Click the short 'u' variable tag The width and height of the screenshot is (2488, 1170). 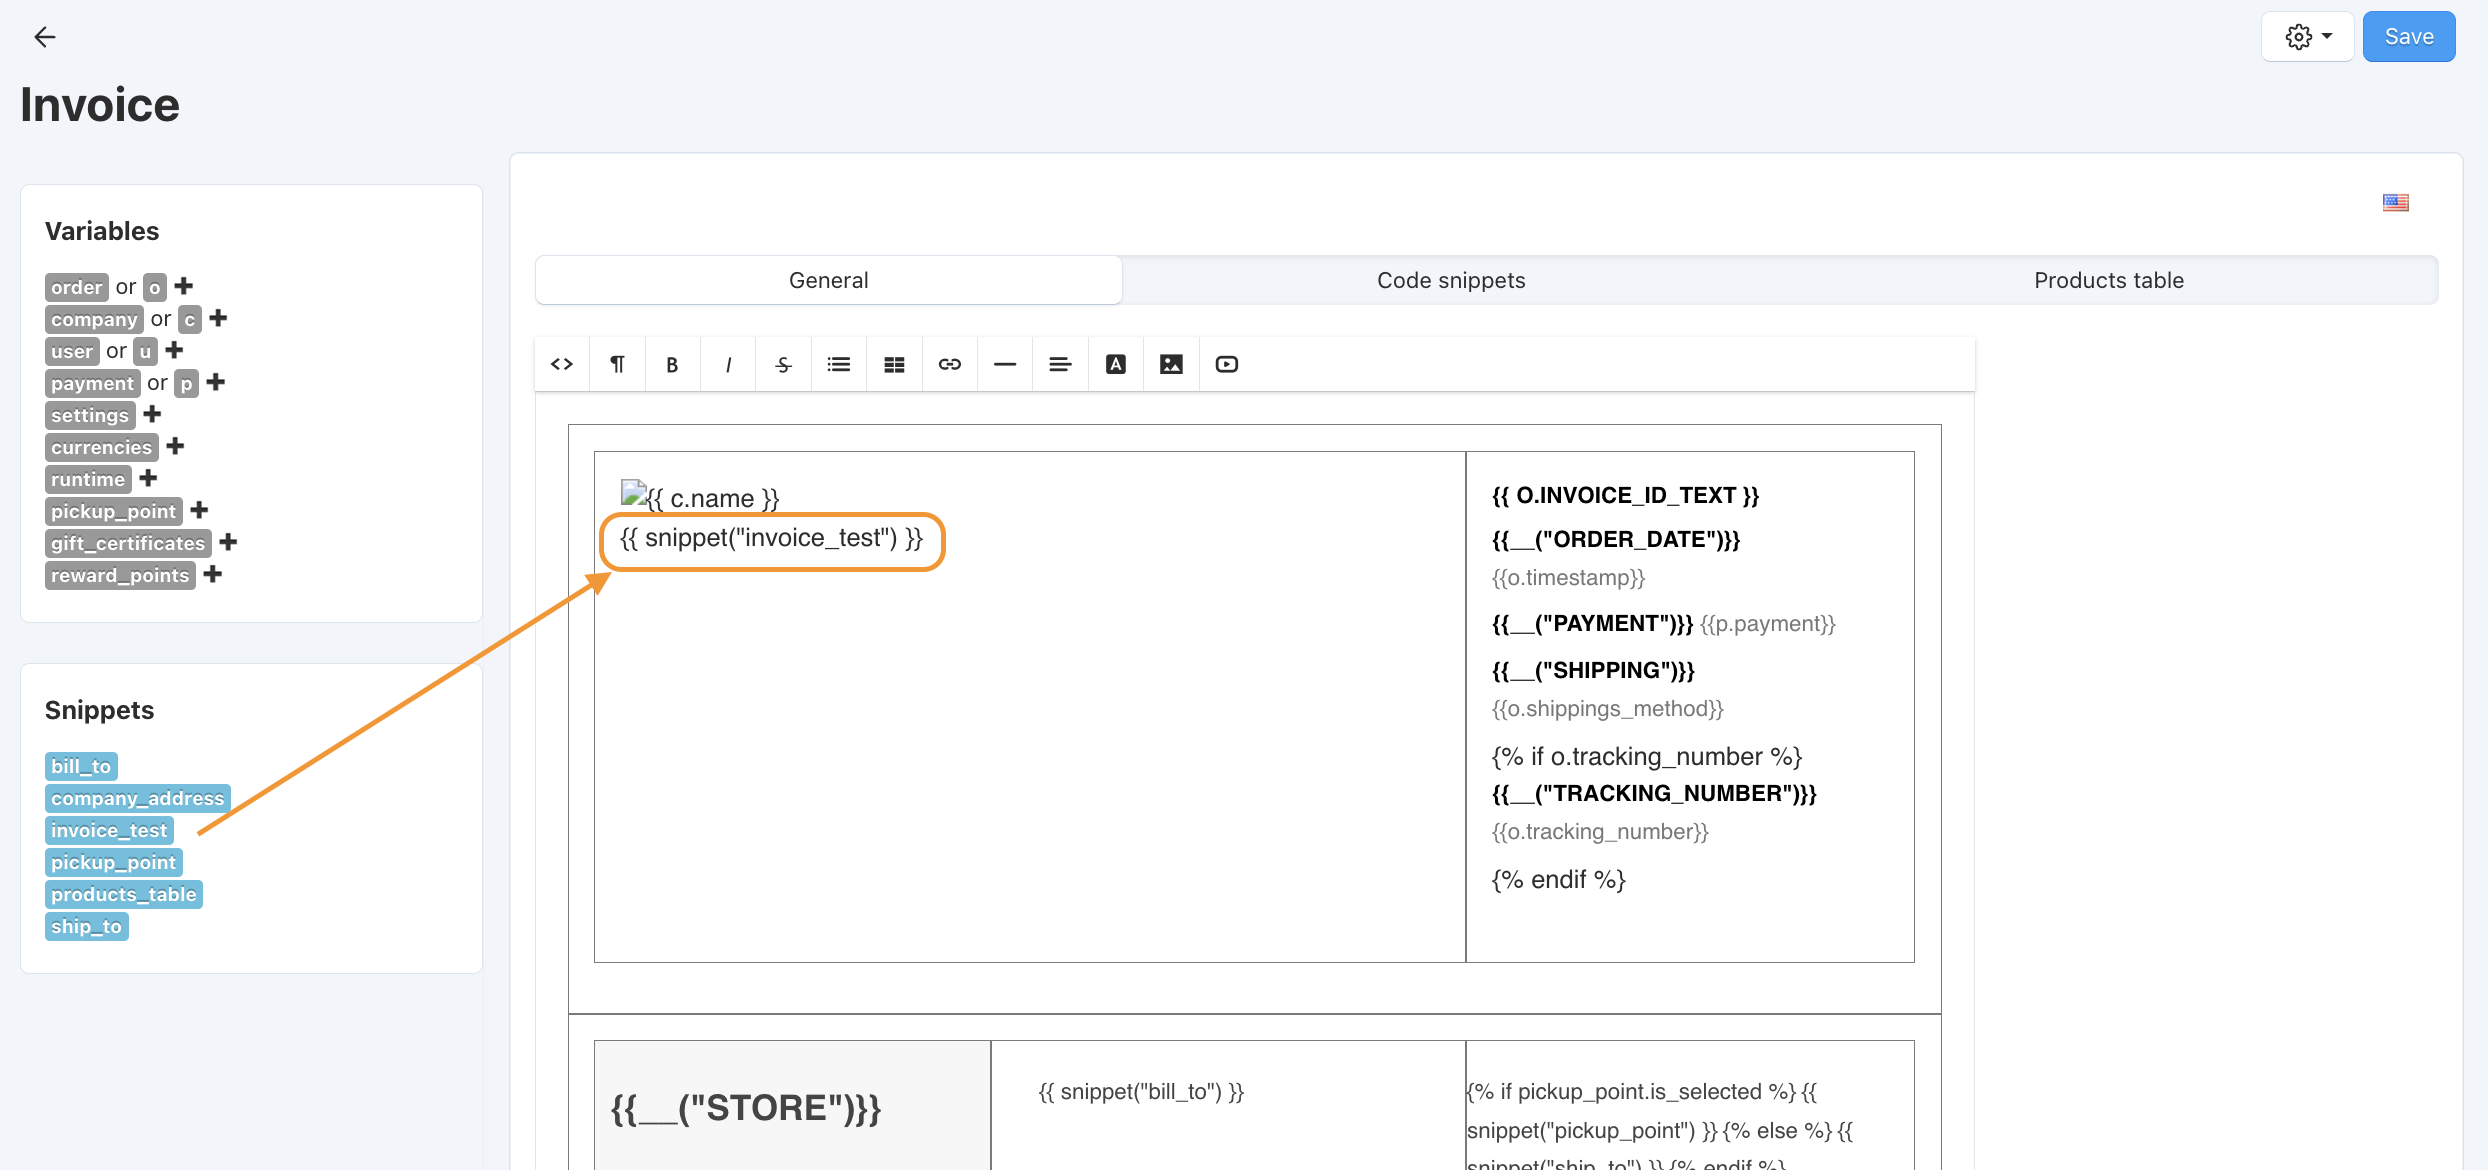tap(145, 351)
